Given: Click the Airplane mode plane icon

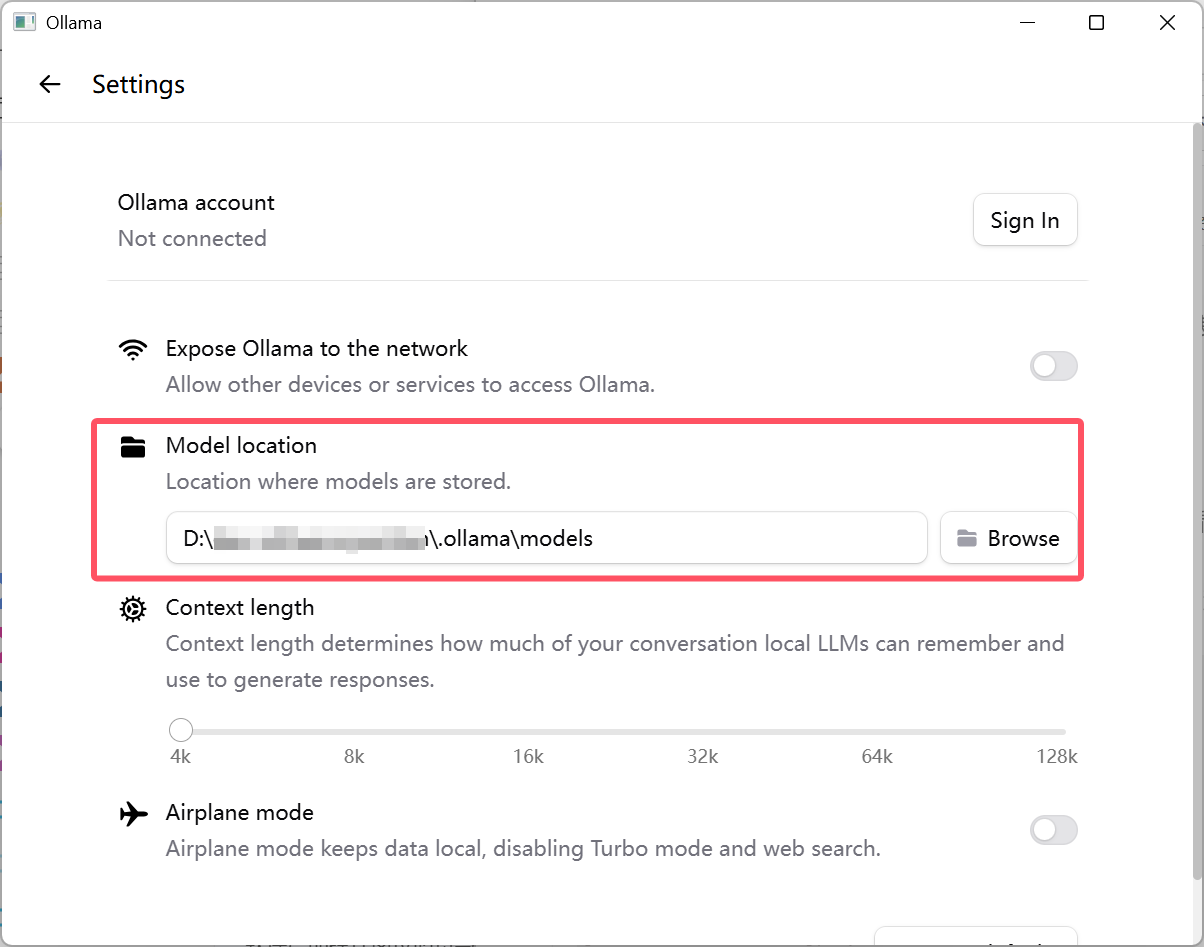Looking at the screenshot, I should [132, 813].
